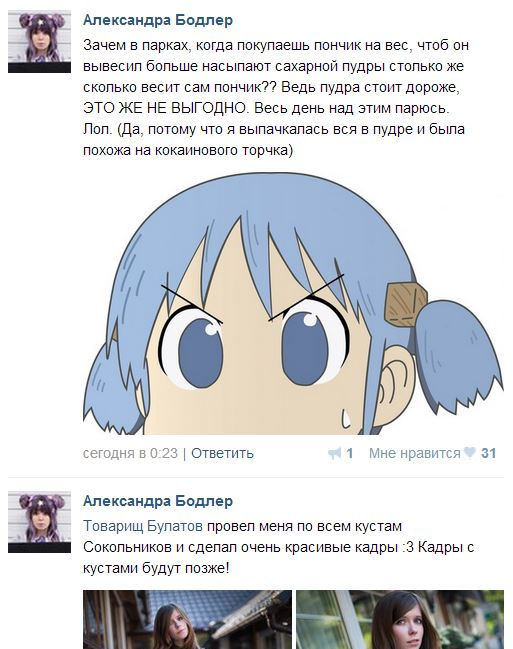The image size is (513, 649).
Task: Click the share megaphone icon on first post
Action: click(x=334, y=454)
